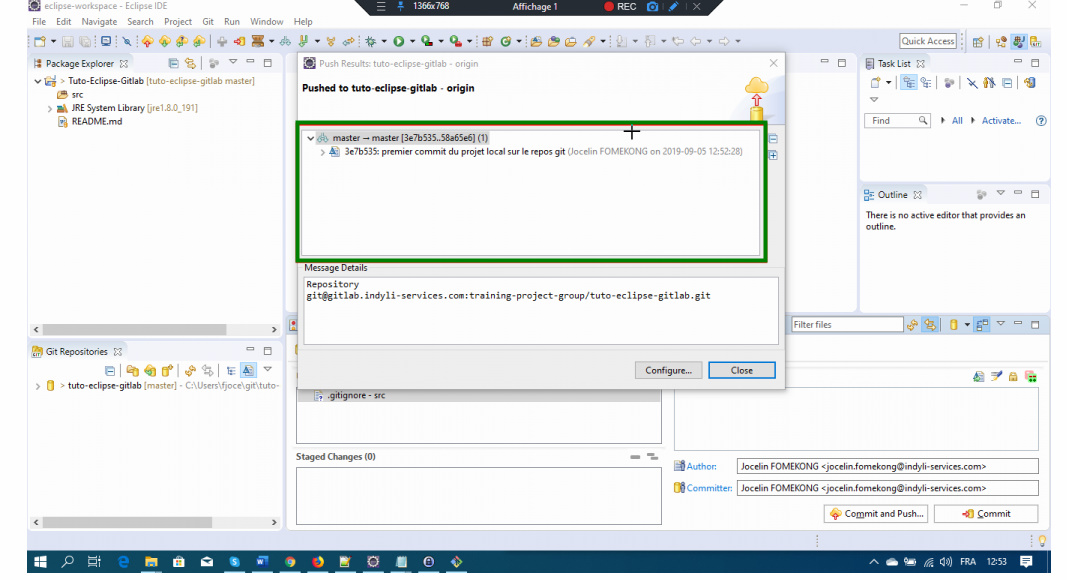The height and width of the screenshot is (580, 1067).
Task: Collapse All in Package Explorer
Action: point(174,63)
